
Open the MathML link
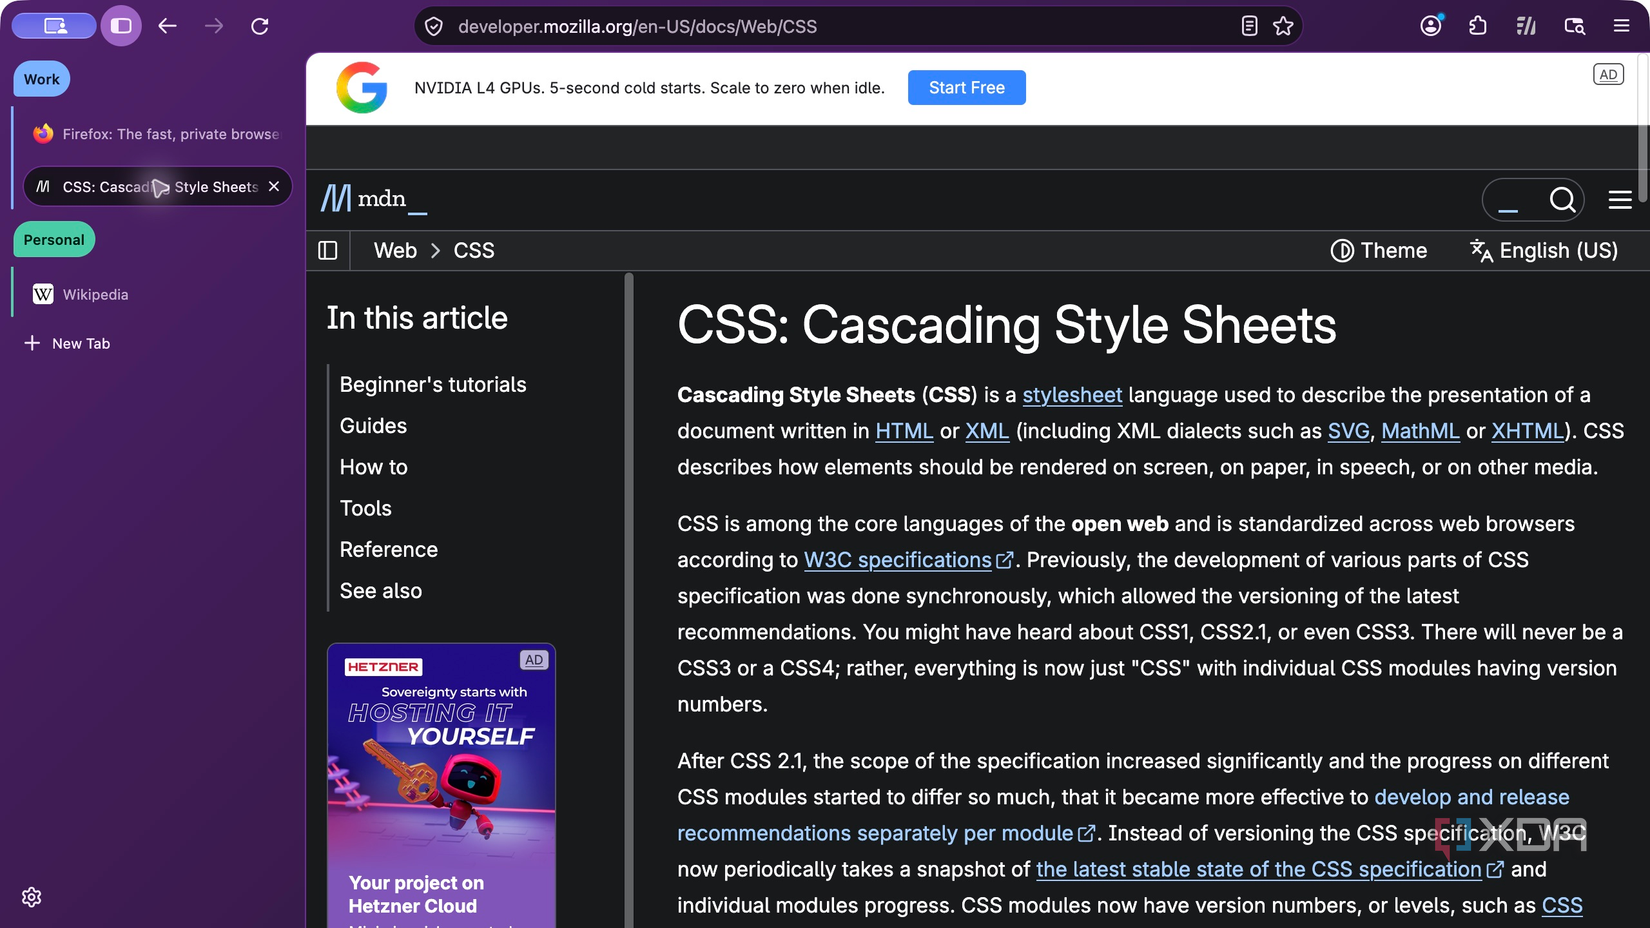tap(1420, 431)
